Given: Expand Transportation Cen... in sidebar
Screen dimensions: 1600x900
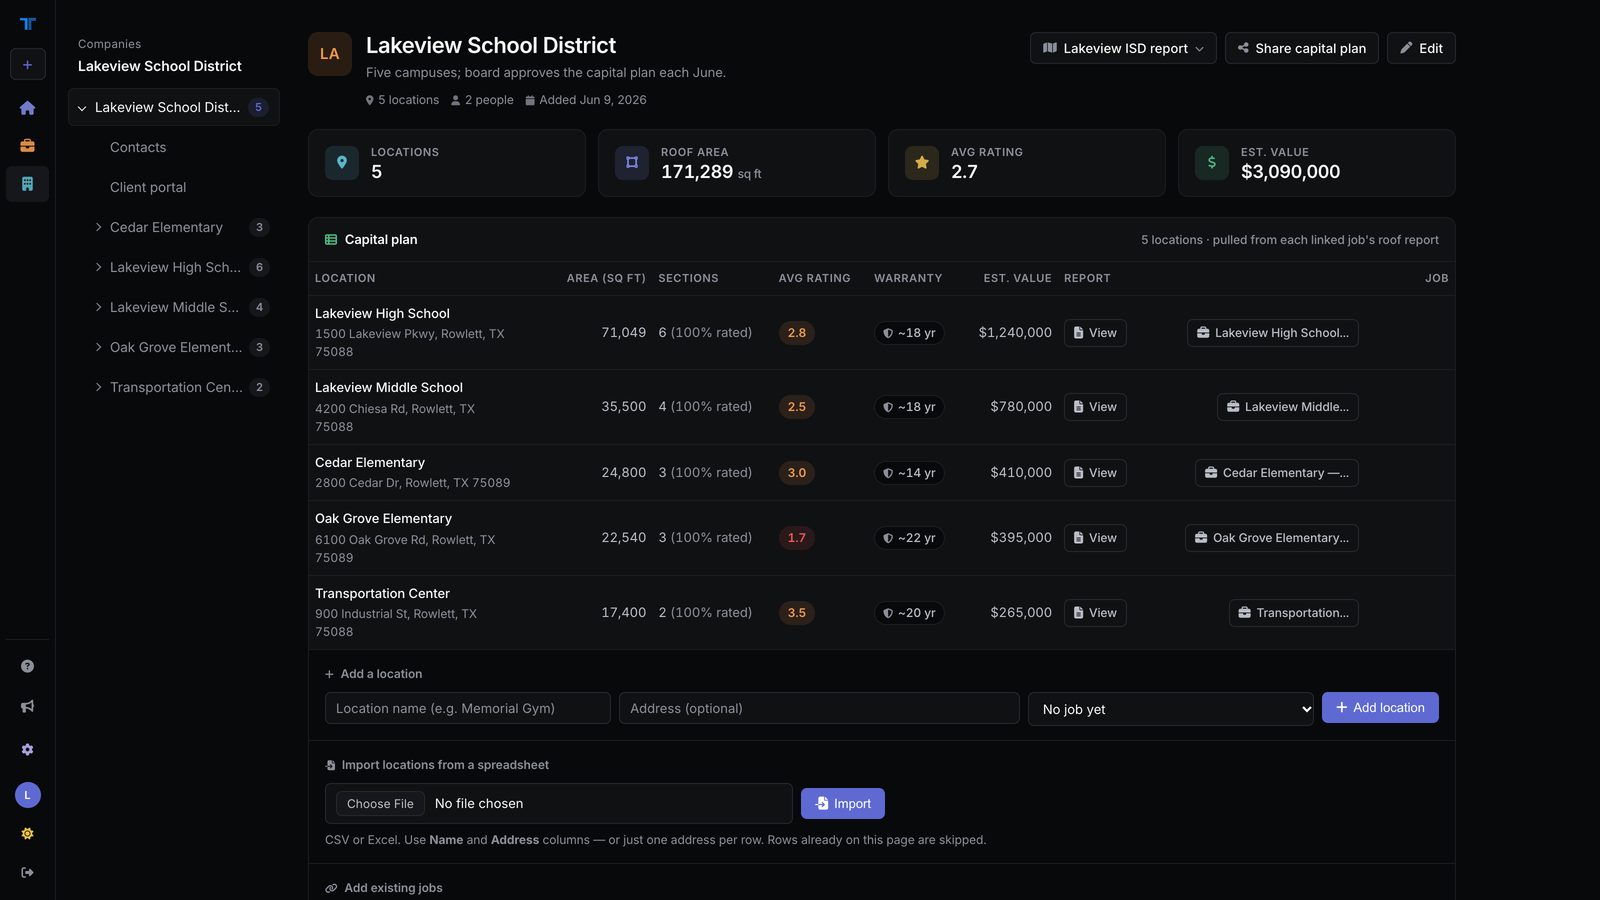Looking at the screenshot, I should [98, 387].
